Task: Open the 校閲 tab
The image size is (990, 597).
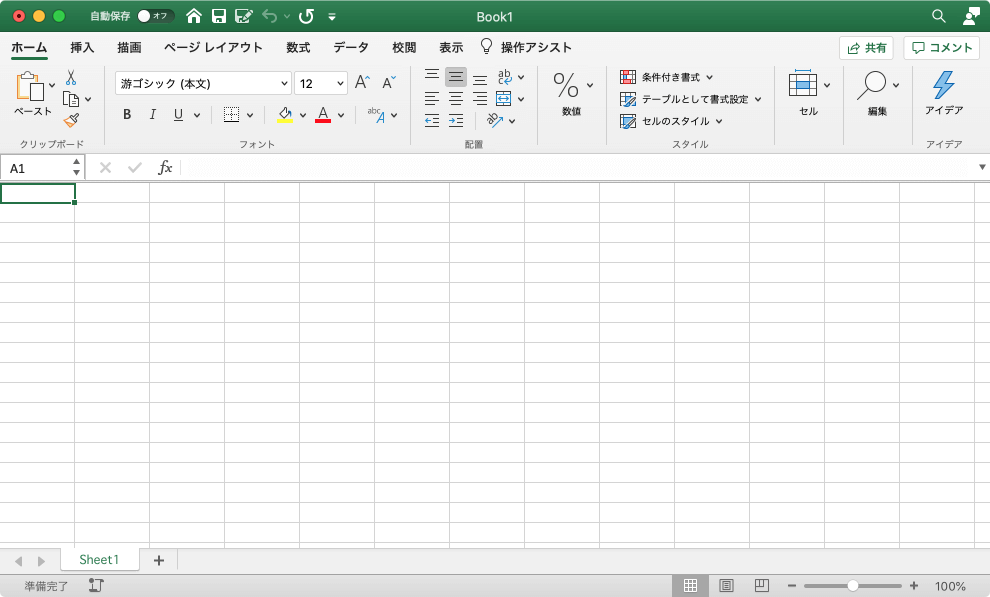Action: [404, 47]
